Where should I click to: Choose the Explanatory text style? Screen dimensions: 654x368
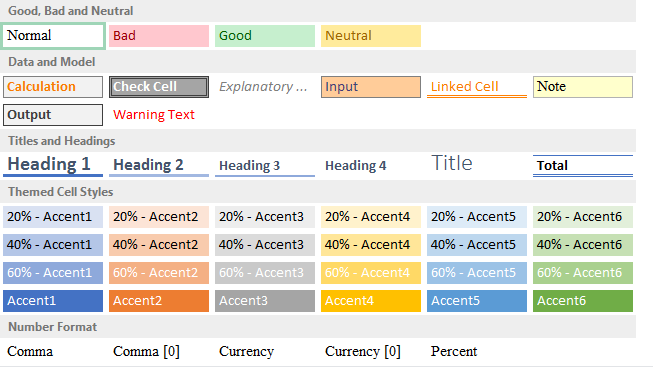tap(265, 87)
